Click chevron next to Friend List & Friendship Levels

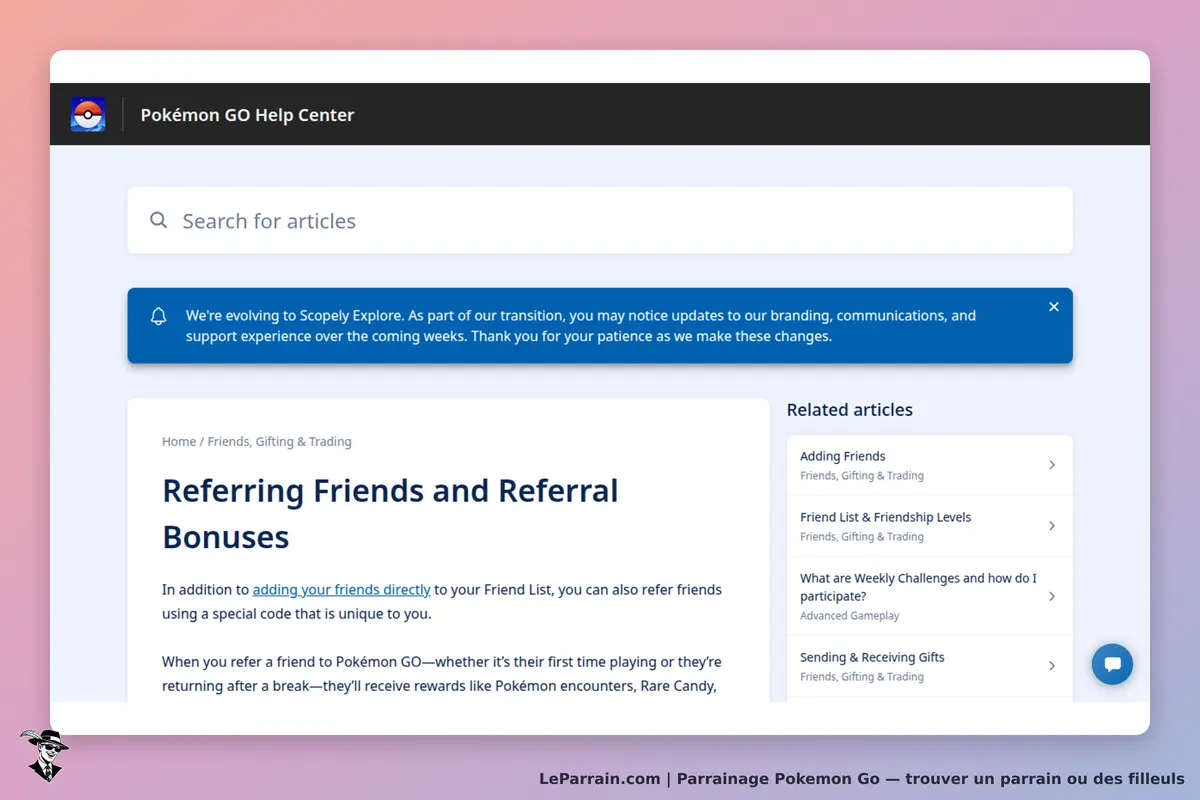1051,526
